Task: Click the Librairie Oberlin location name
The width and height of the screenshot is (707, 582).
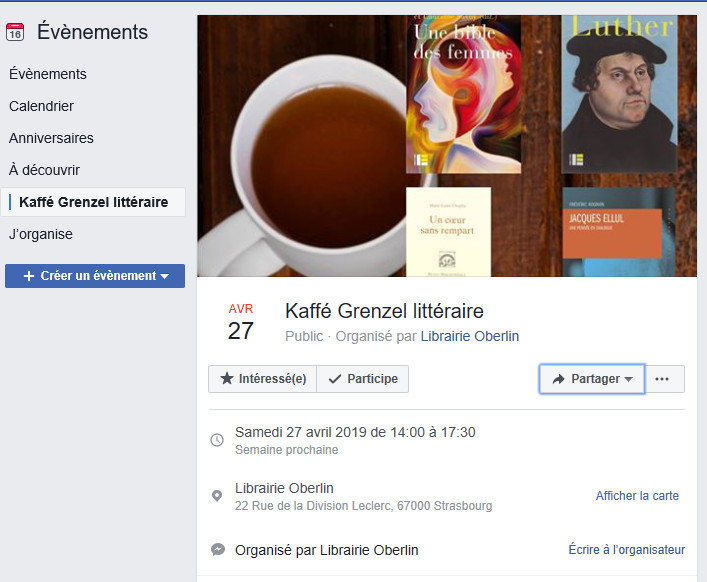Action: [x=284, y=488]
